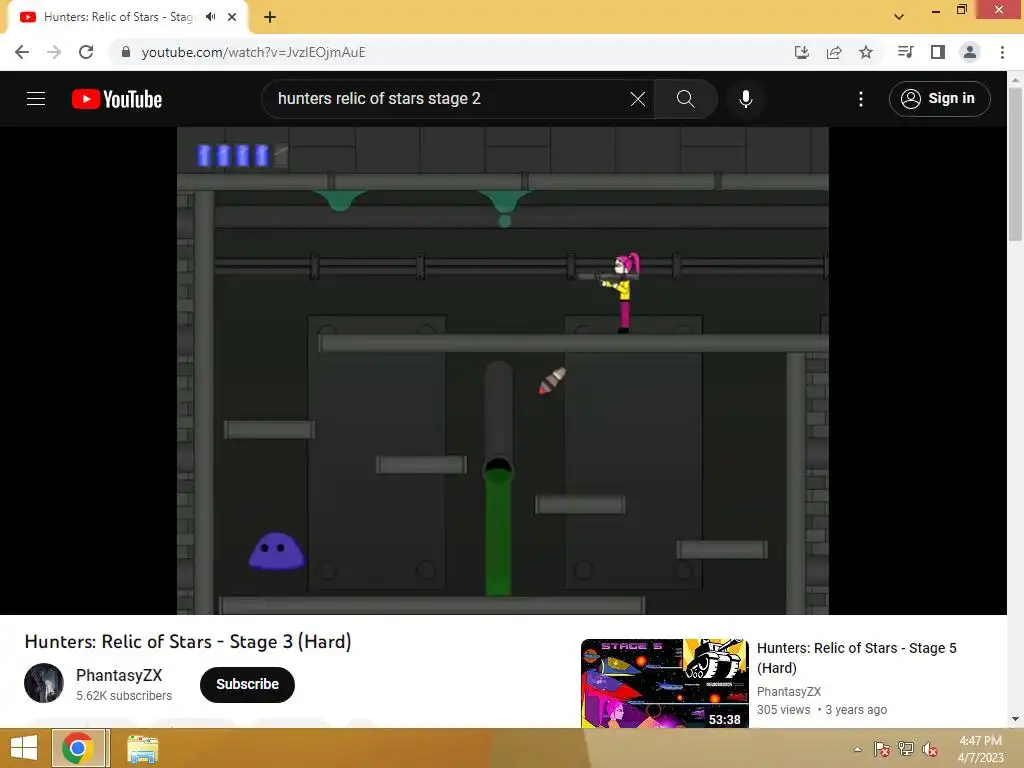
Task: Click the Sign in button
Action: [939, 99]
